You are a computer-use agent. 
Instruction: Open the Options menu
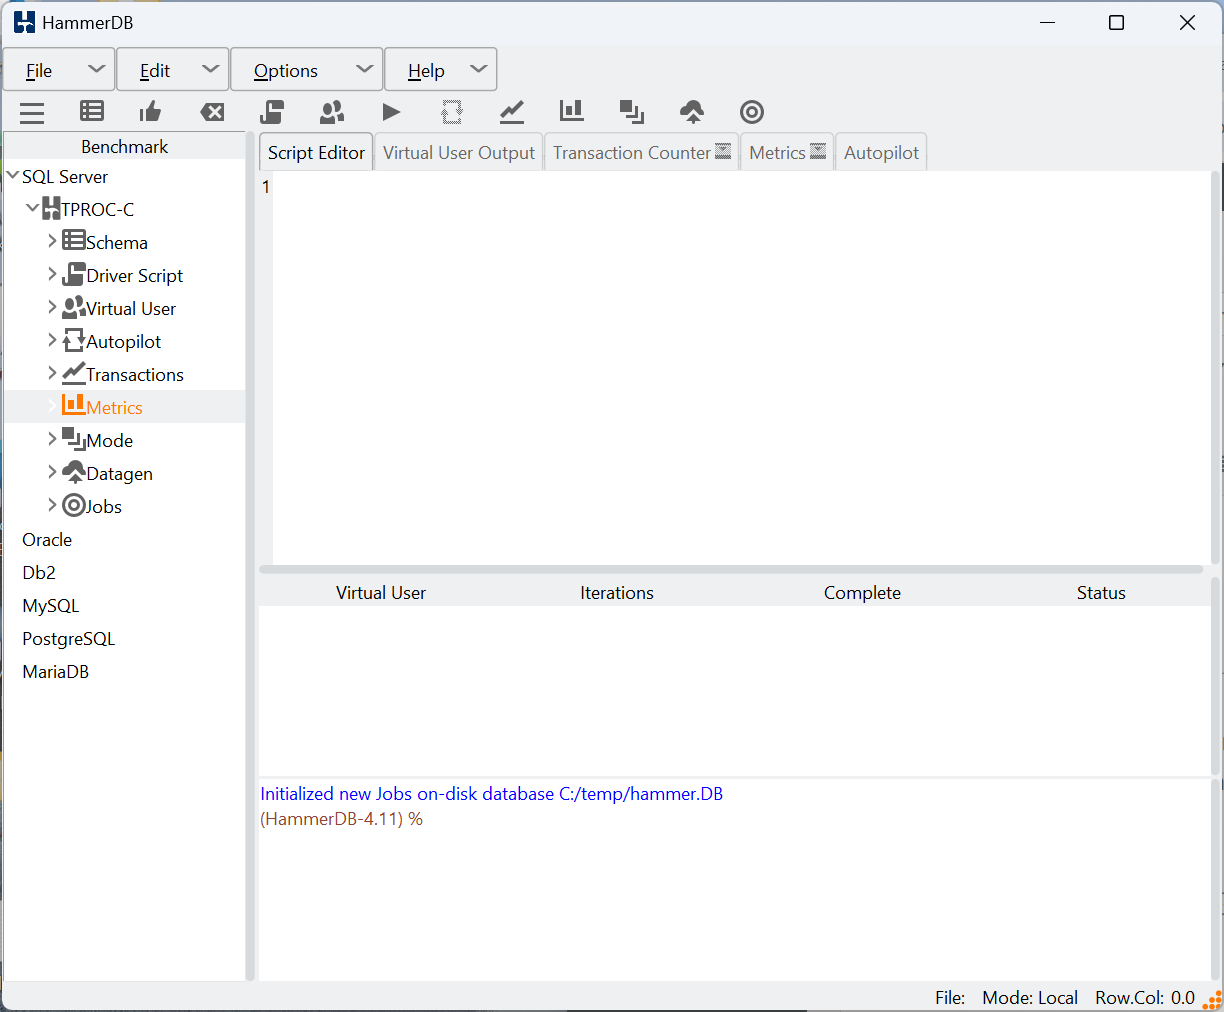[307, 70]
